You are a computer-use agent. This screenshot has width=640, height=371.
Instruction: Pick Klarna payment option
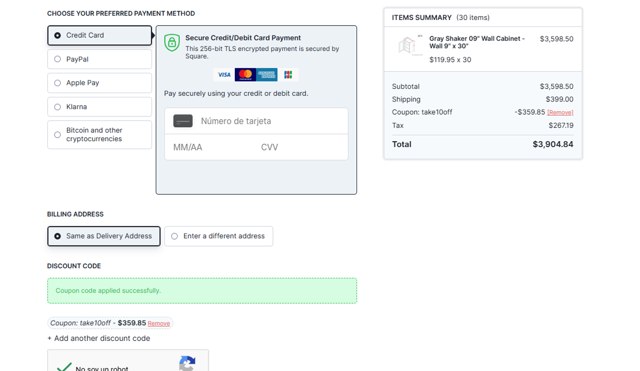(58, 107)
